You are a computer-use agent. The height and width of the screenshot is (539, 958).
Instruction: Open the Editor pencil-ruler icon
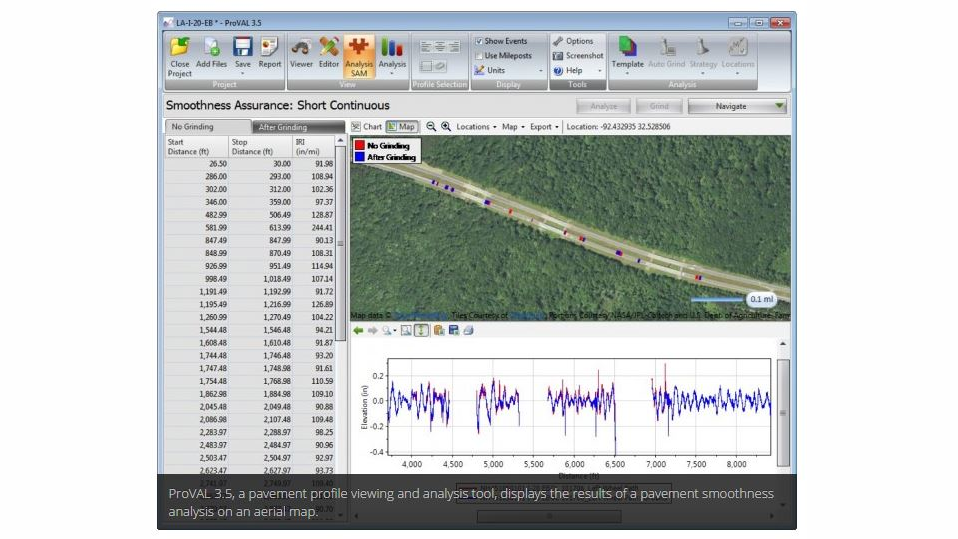(x=329, y=47)
